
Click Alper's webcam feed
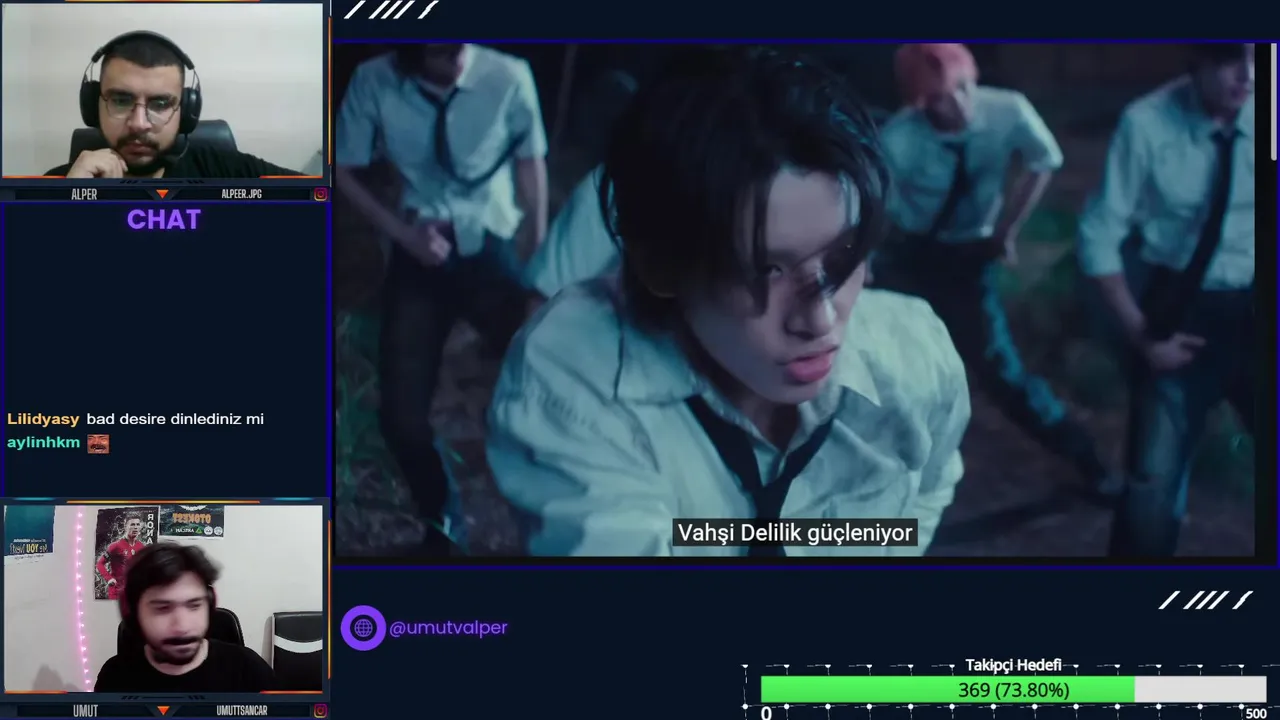click(162, 90)
